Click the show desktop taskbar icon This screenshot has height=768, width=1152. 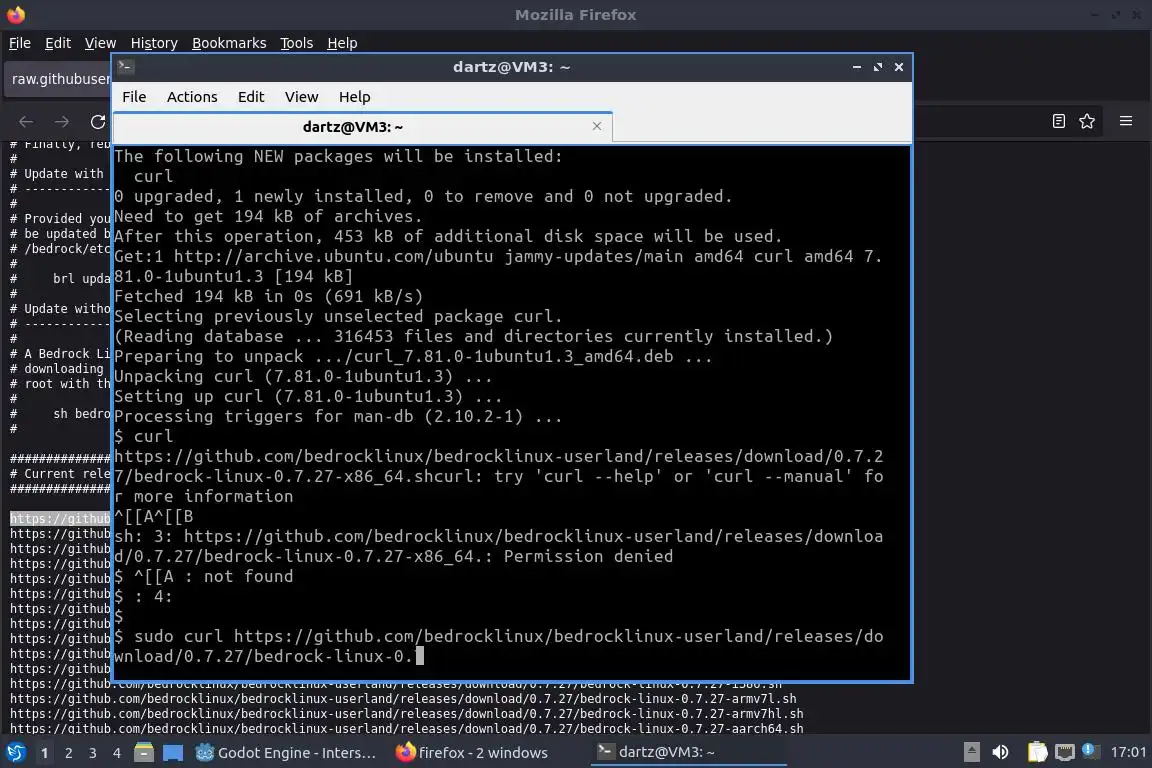point(173,753)
